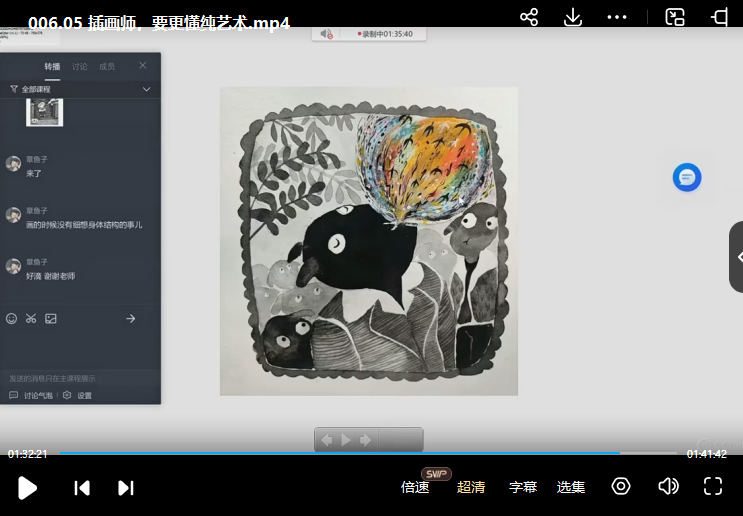Enable picture-in-picture mini window mode
Screen dimensions: 743x516
[x=675, y=17]
